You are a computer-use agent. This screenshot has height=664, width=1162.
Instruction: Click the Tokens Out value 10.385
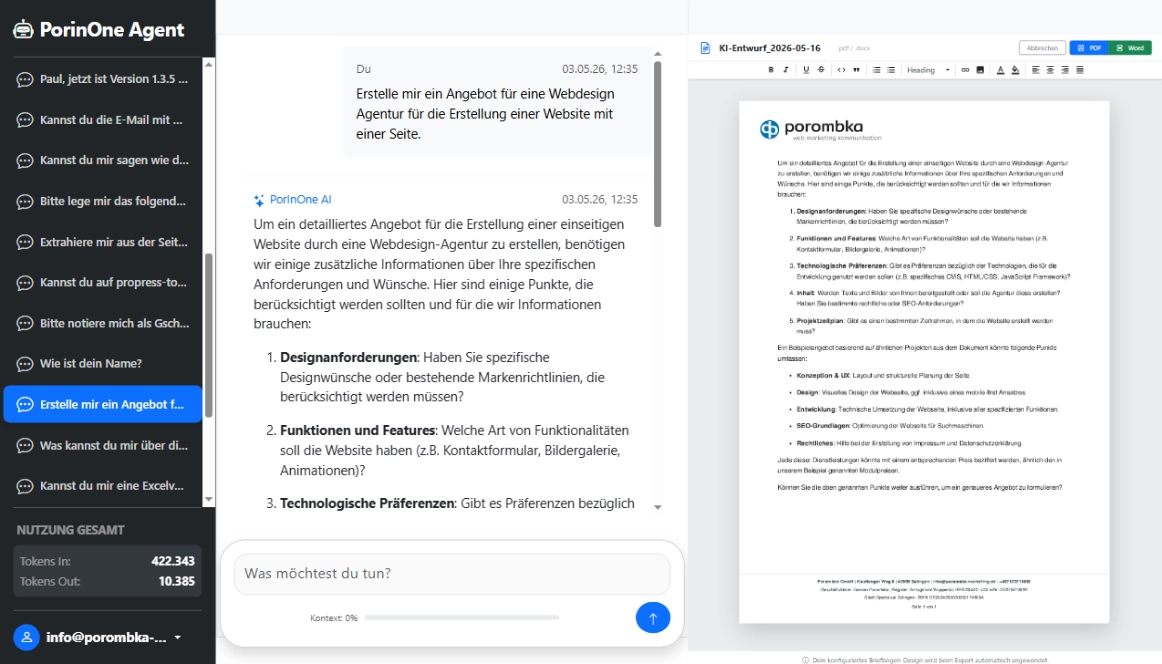[176, 581]
